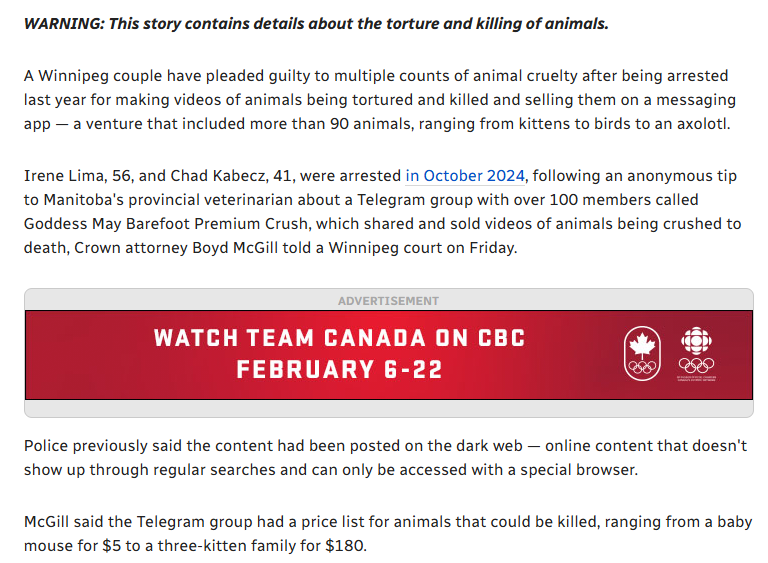Screen dimensions: 768x563
Task: Open the "in October 2024" hyperlink
Action: point(465,176)
